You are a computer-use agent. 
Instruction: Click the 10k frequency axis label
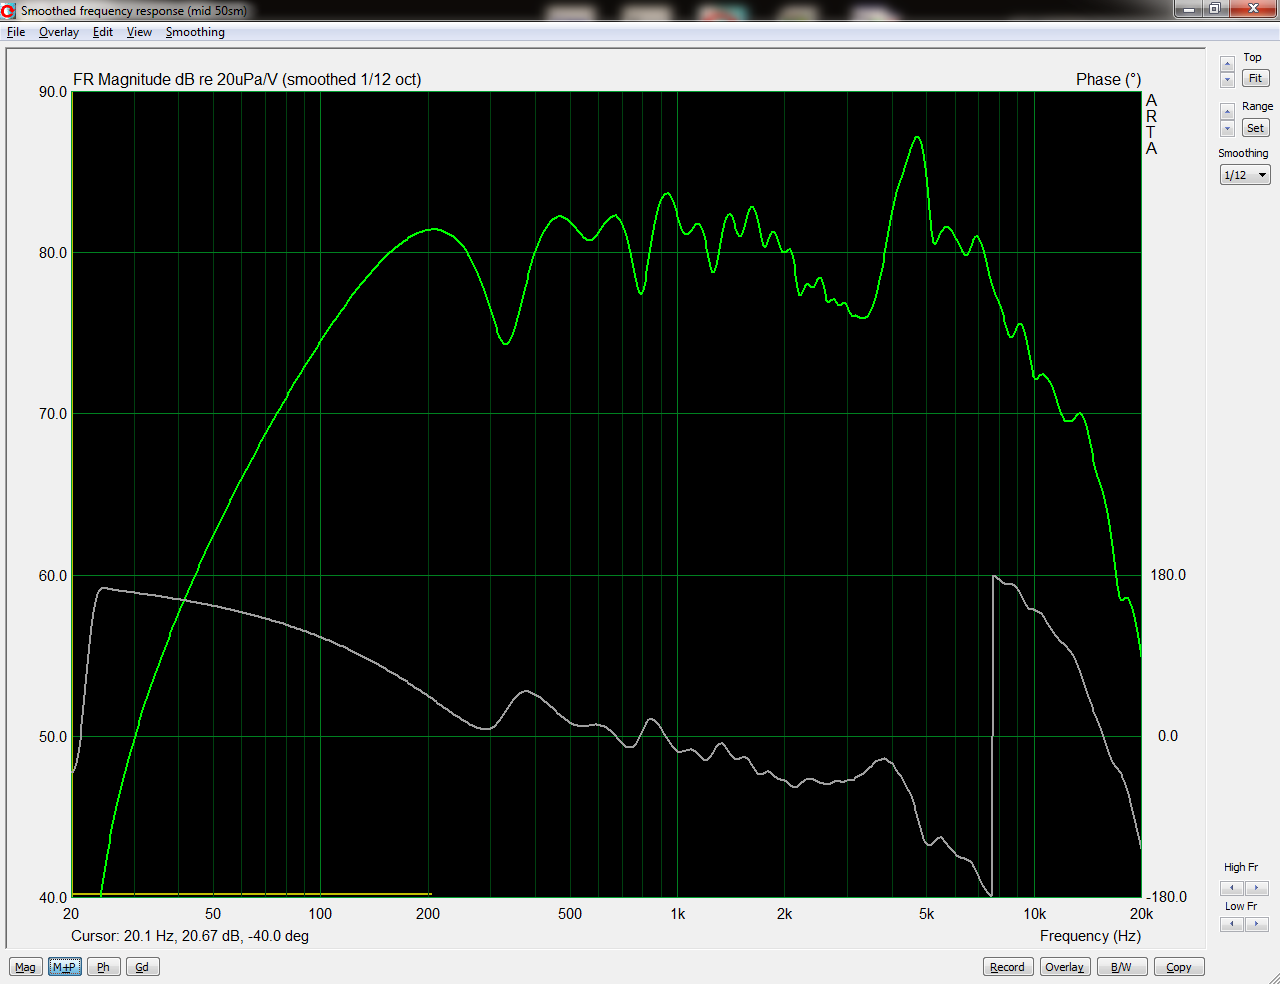tap(1035, 914)
